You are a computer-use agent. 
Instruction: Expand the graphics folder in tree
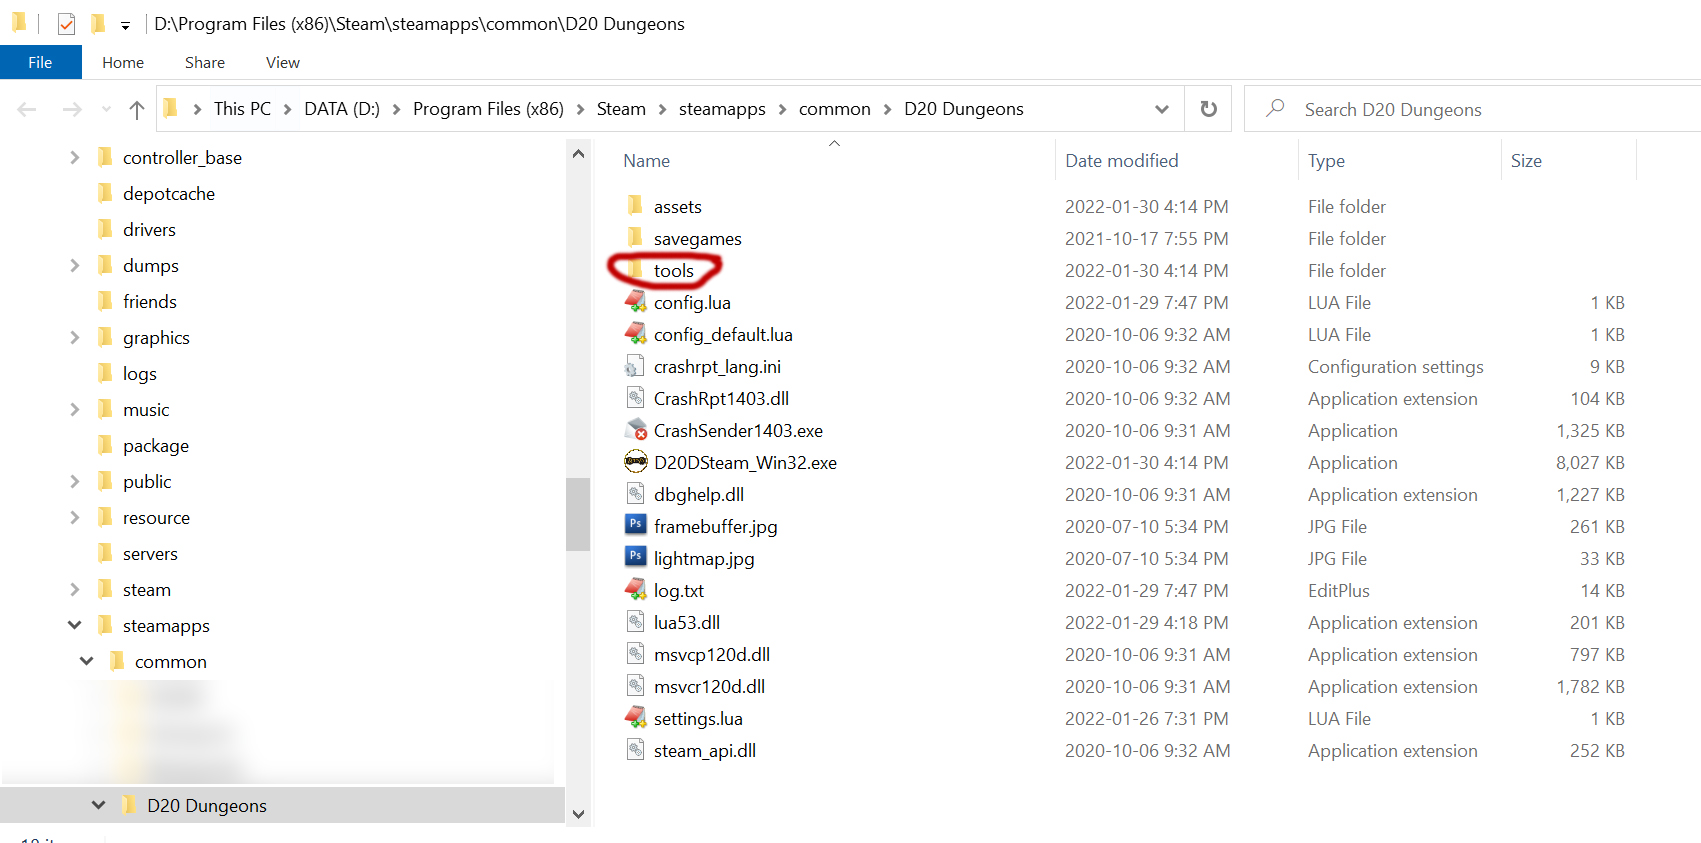tap(75, 337)
